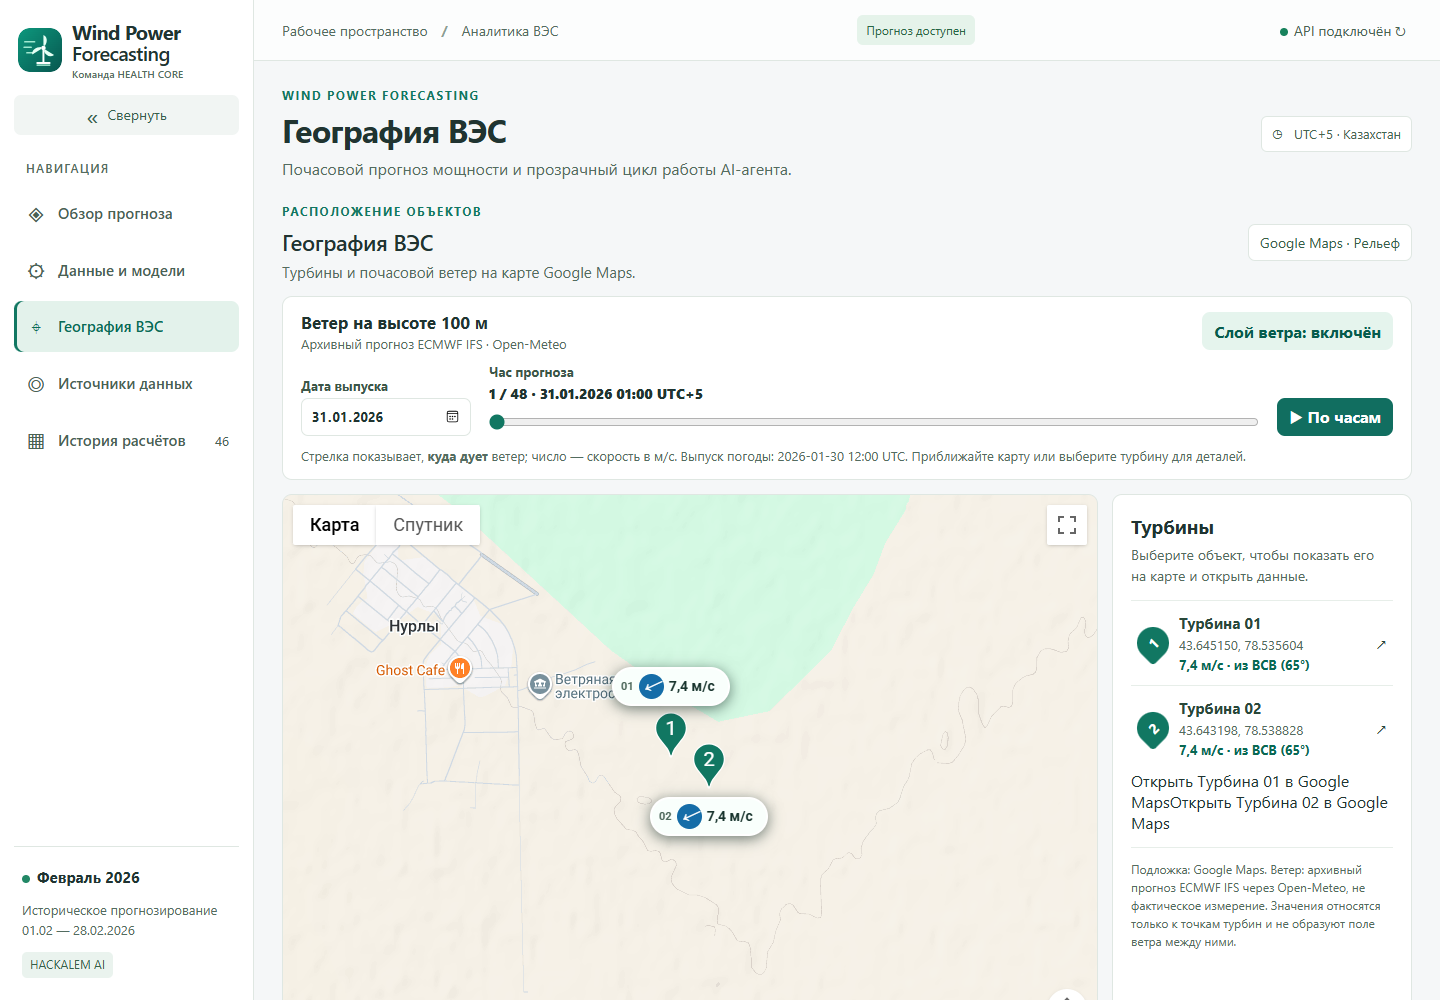This screenshot has width=1440, height=1000.
Task: Click Турбина 01 pin icon in list
Action: [1153, 645]
